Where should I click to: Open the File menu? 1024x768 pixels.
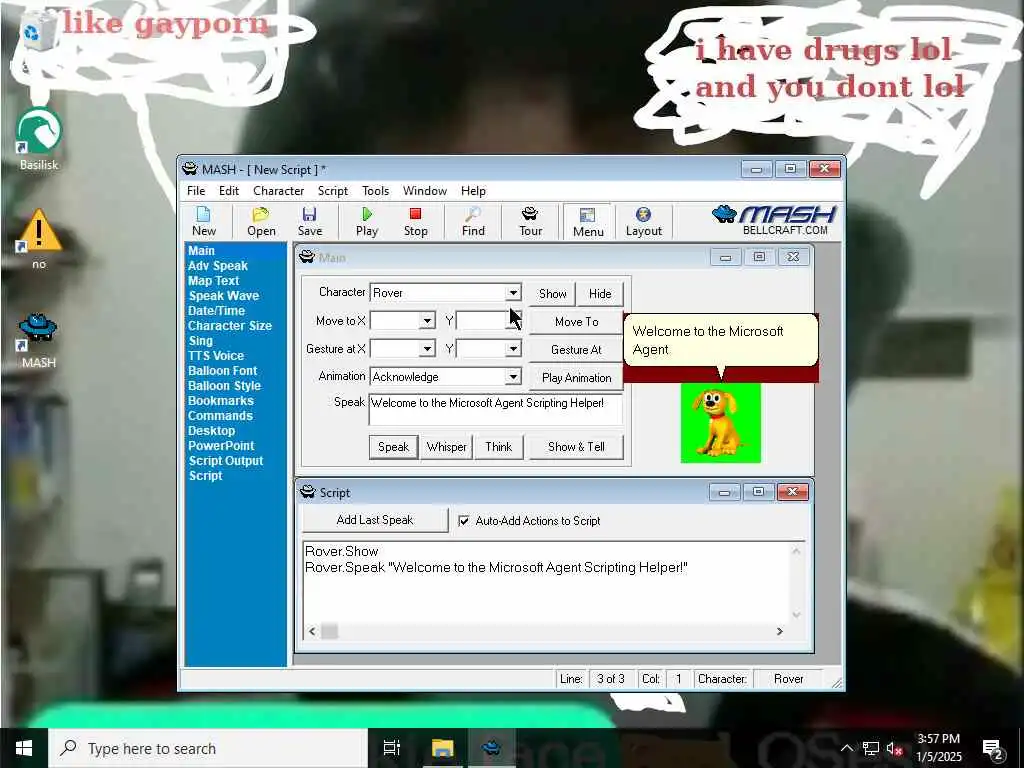tap(196, 191)
